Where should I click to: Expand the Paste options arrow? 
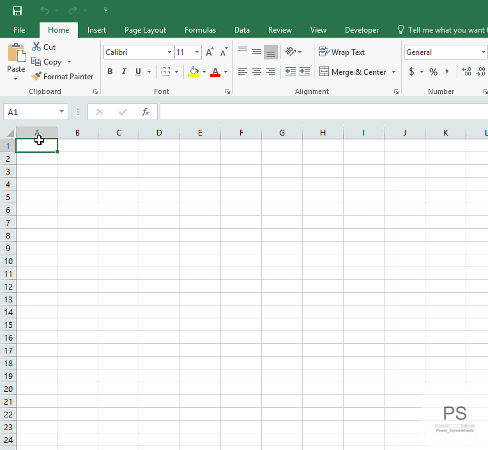point(16,79)
